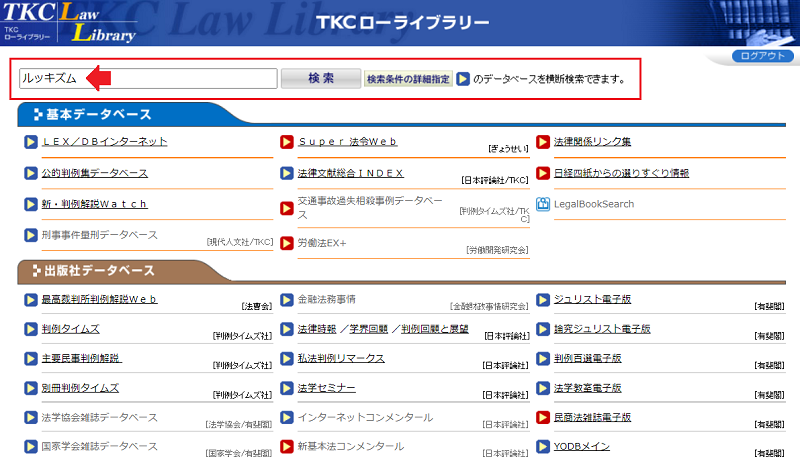The width and height of the screenshot is (800, 457).
Task: Open 最高裁判所判例解説Web link
Action: (99, 299)
